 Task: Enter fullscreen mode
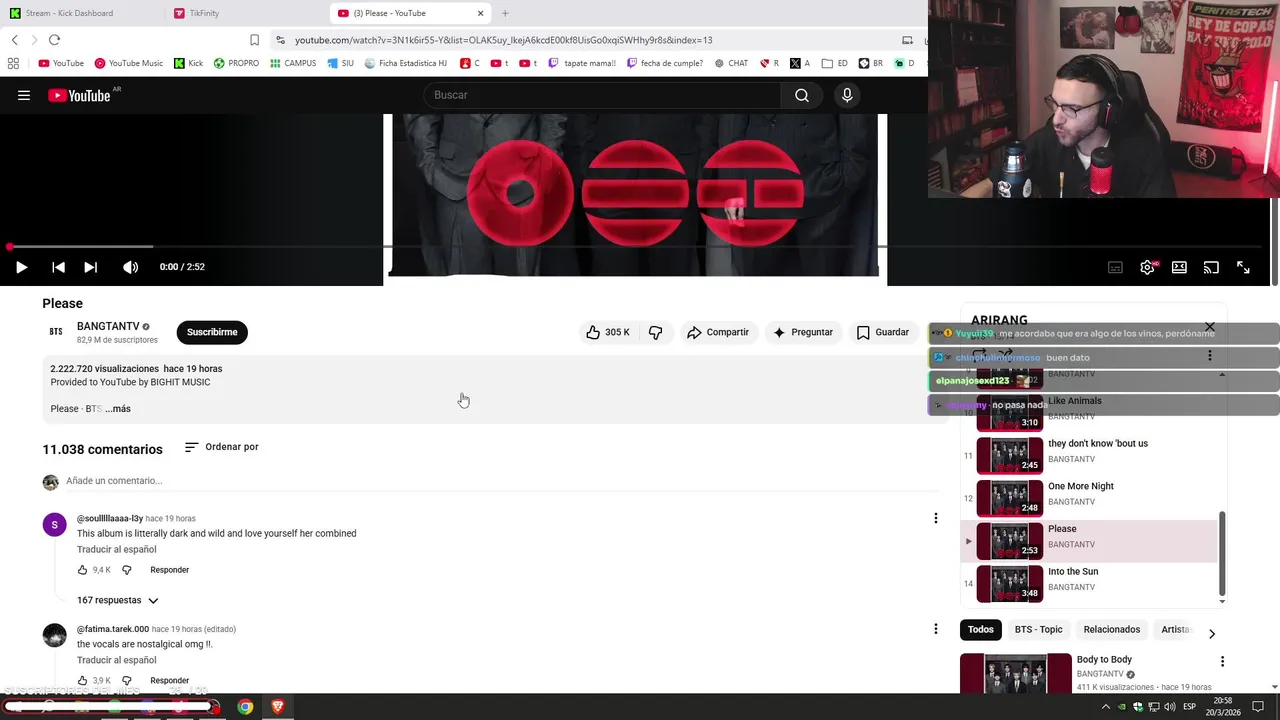1243,267
